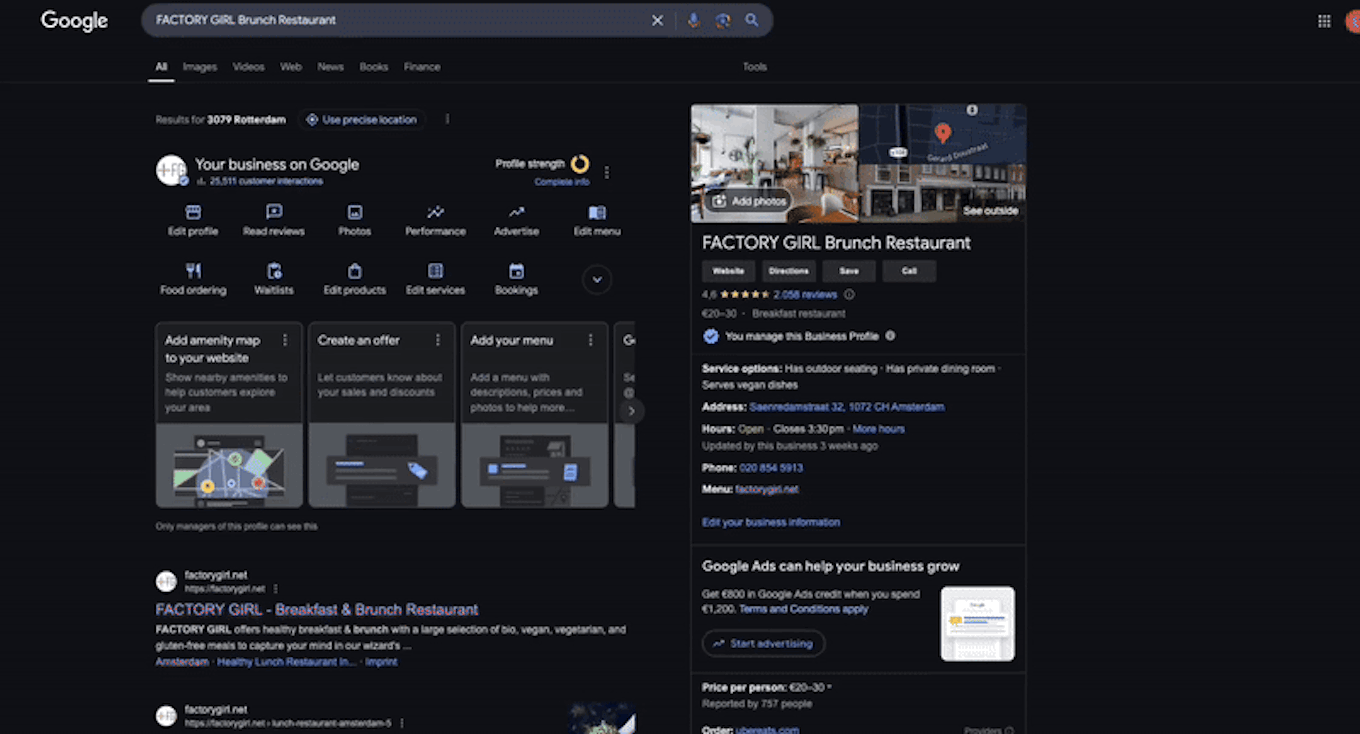Open Terms and Conditions apply link
This screenshot has height=734, width=1360.
[x=804, y=609]
